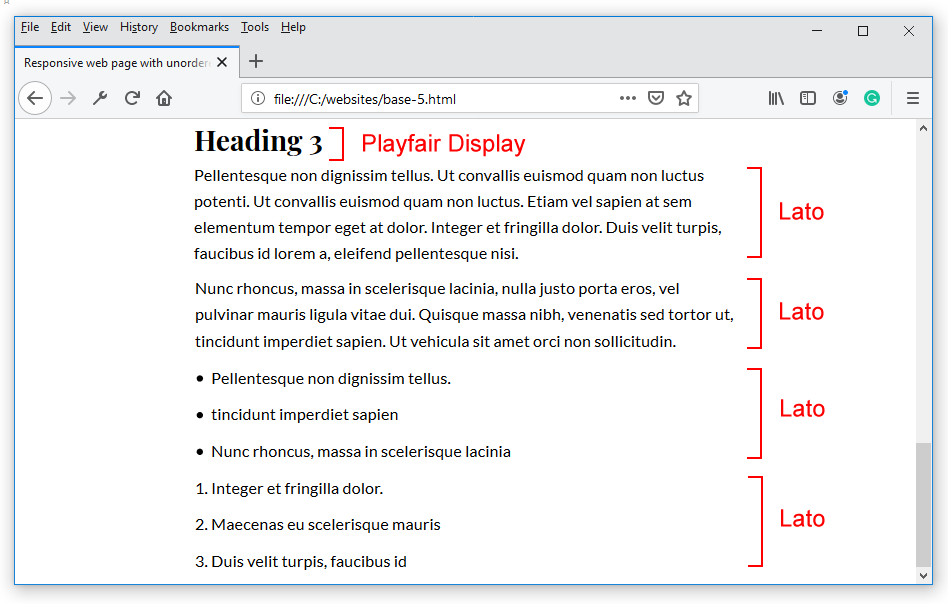This screenshot has width=948, height=604.
Task: Open a new tab with plus button
Action: (x=256, y=61)
